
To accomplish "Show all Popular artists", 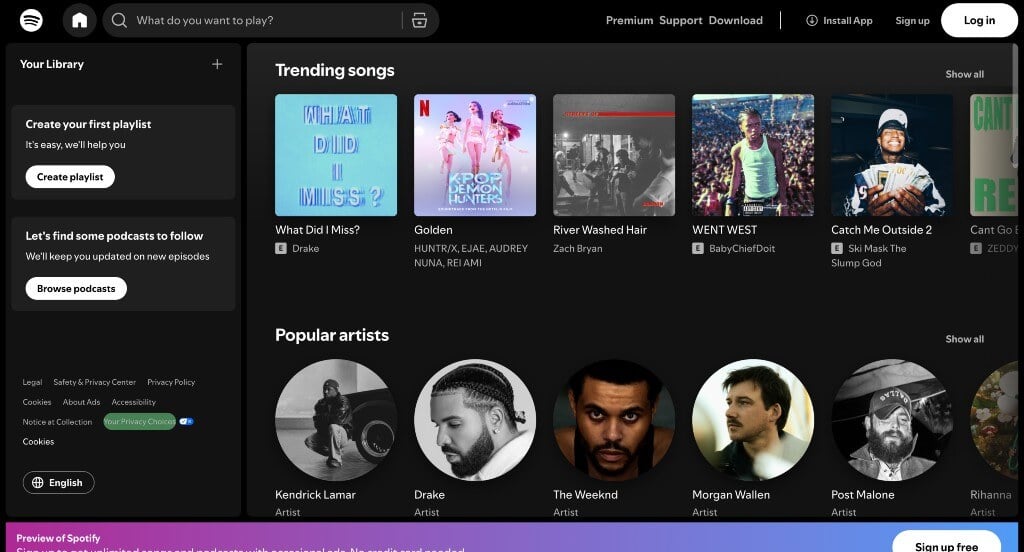I will 965,339.
